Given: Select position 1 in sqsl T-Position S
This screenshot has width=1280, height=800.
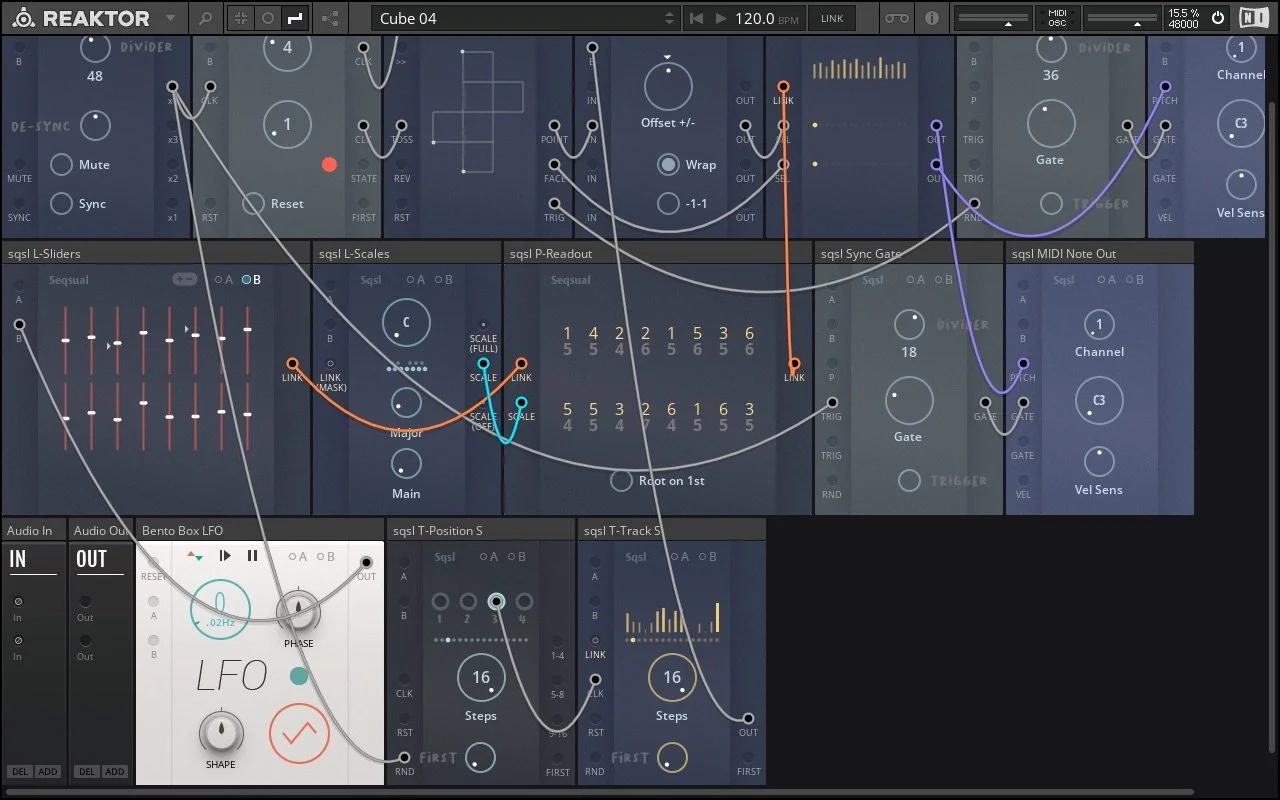Looking at the screenshot, I should (x=440, y=602).
